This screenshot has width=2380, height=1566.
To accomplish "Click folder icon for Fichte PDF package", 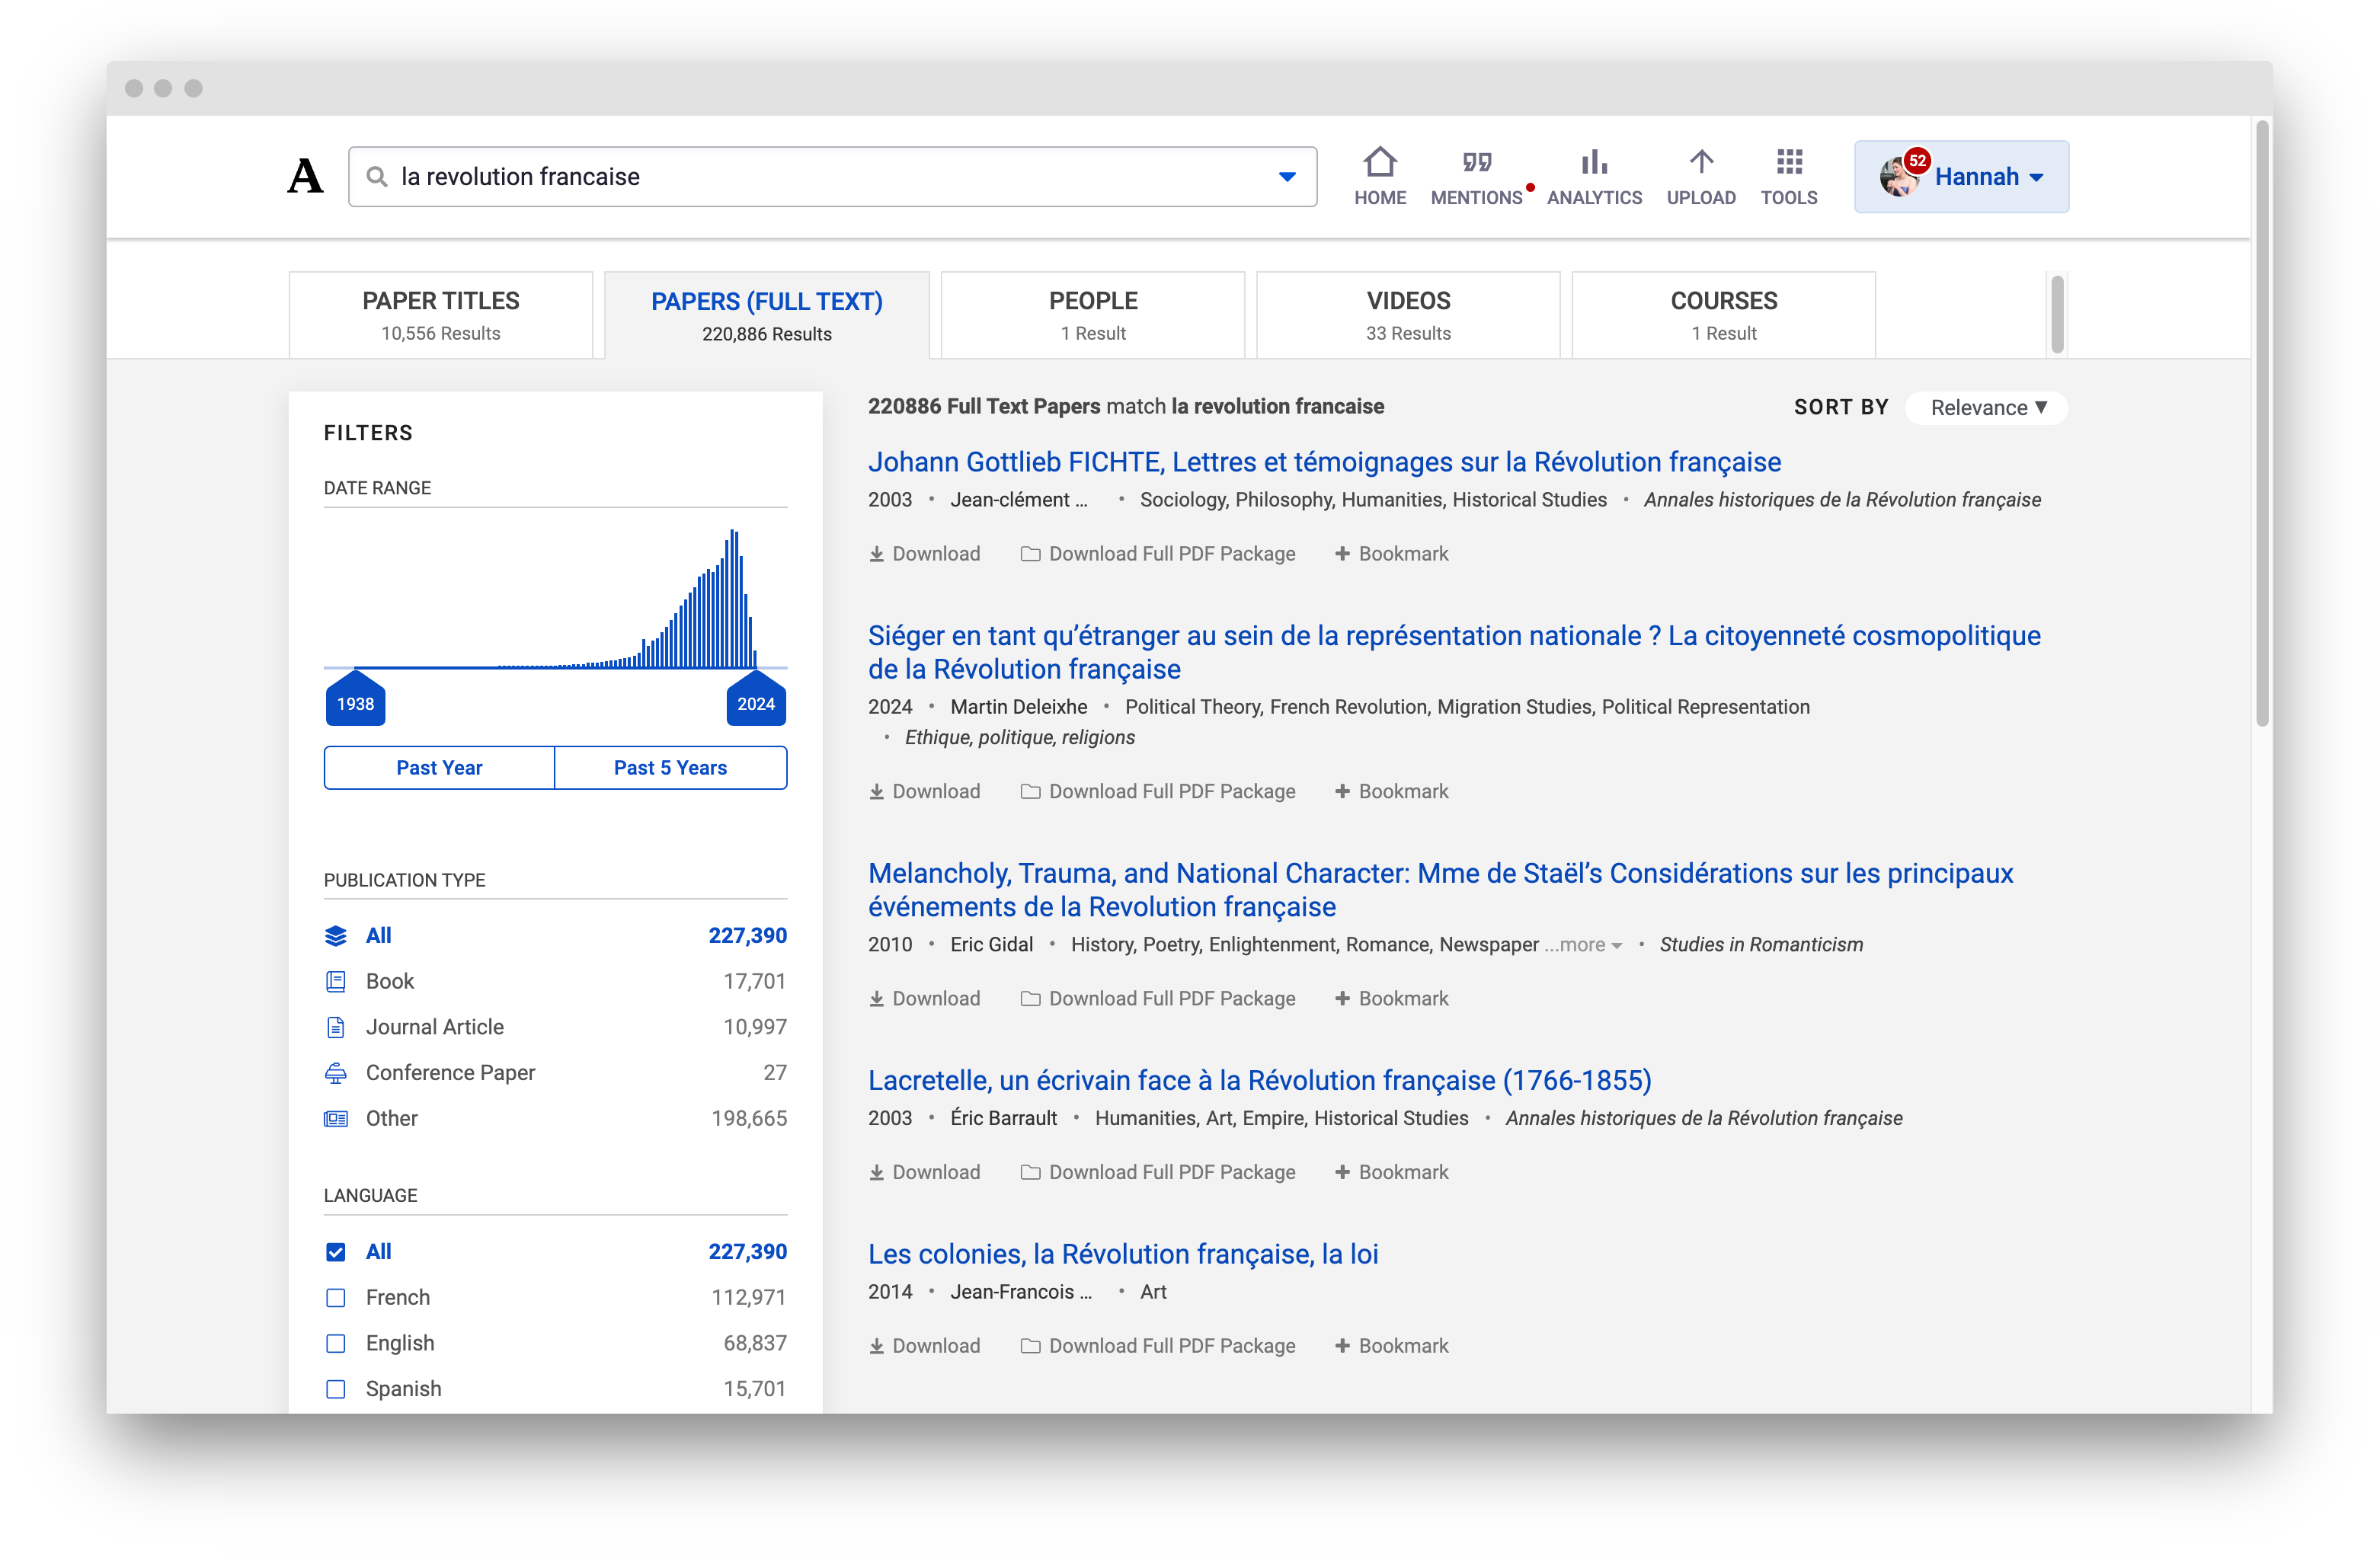I will tap(1030, 554).
